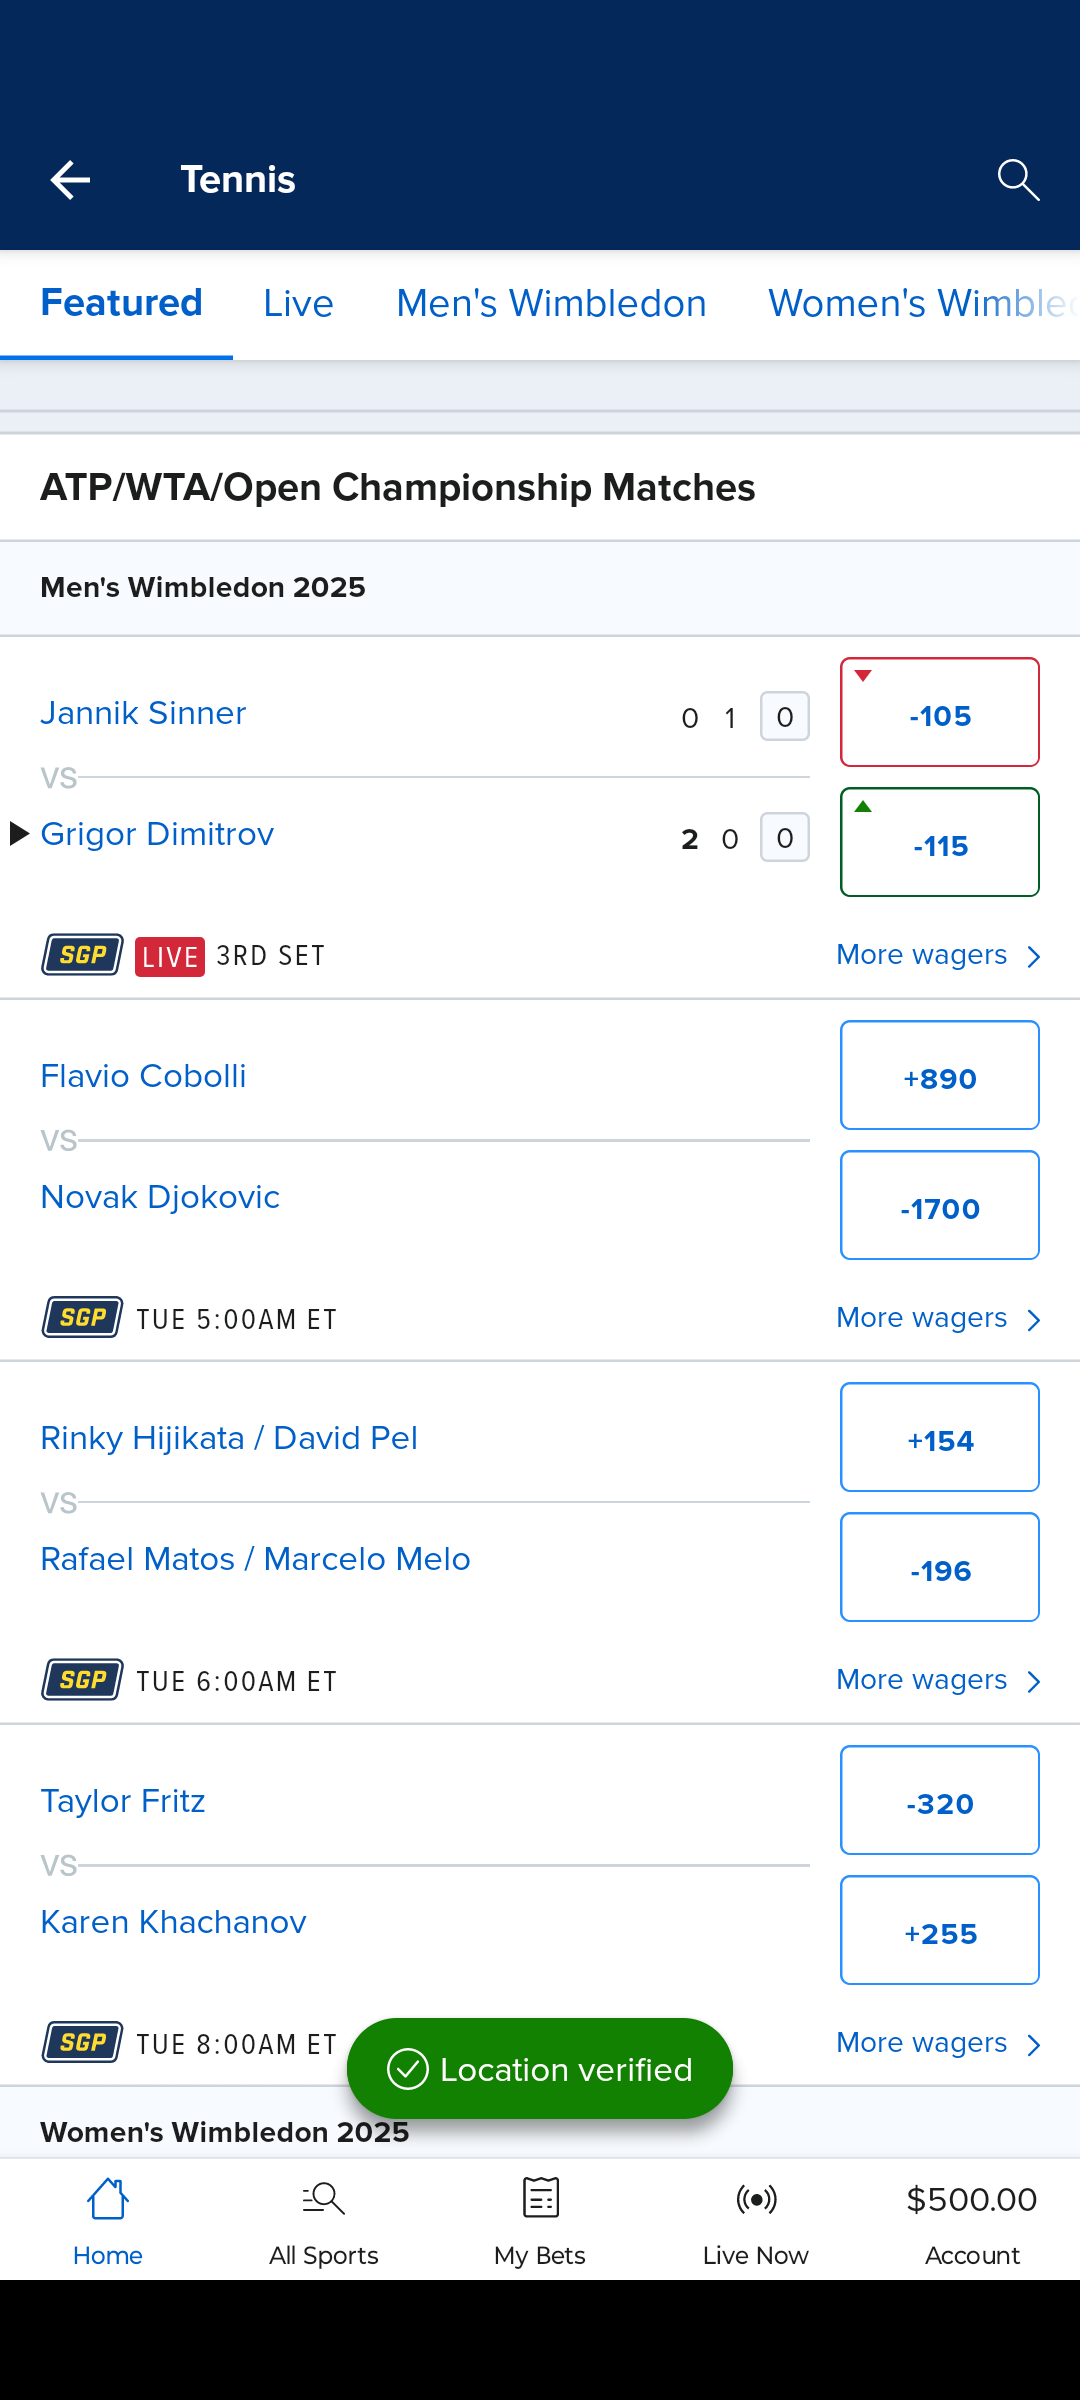Tap SGP badge for Cobolli vs Djokovic
Screen dimensions: 1080x2400
tap(83, 1318)
